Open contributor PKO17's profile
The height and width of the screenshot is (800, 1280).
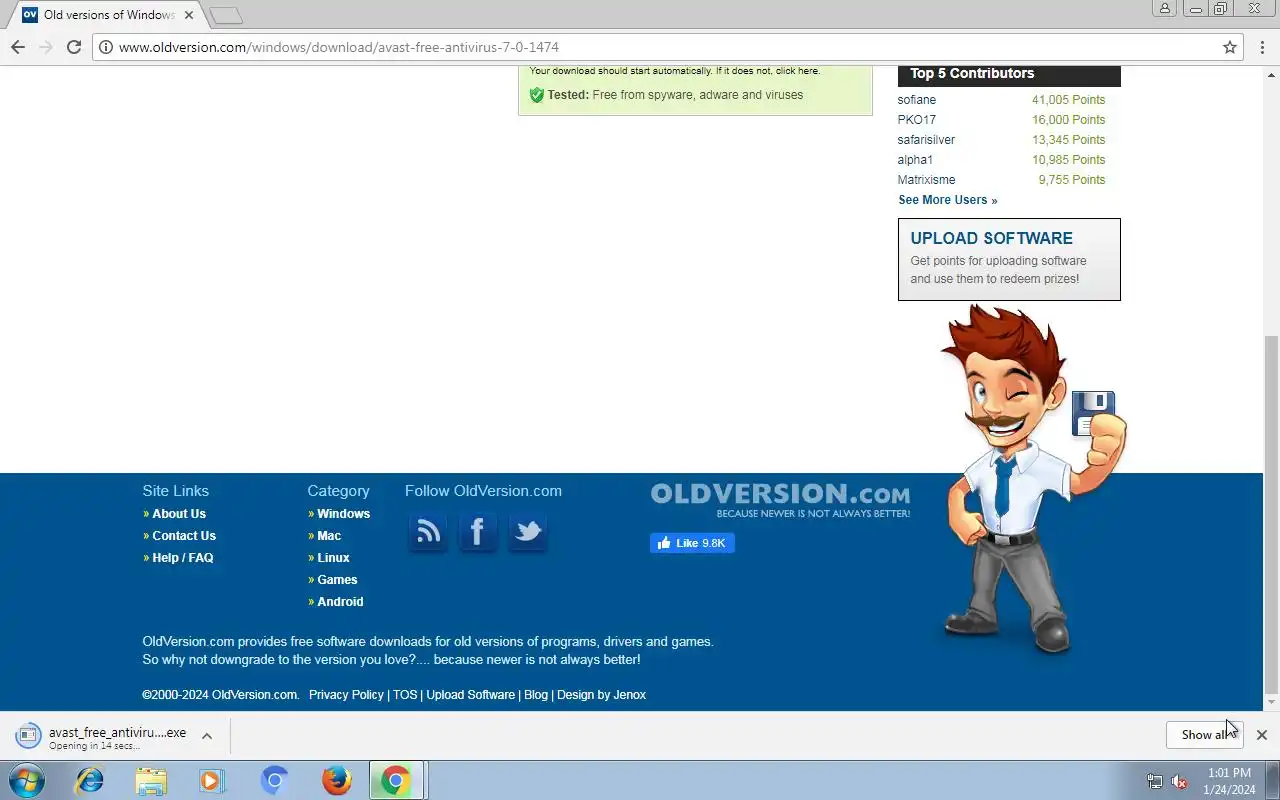(x=917, y=120)
